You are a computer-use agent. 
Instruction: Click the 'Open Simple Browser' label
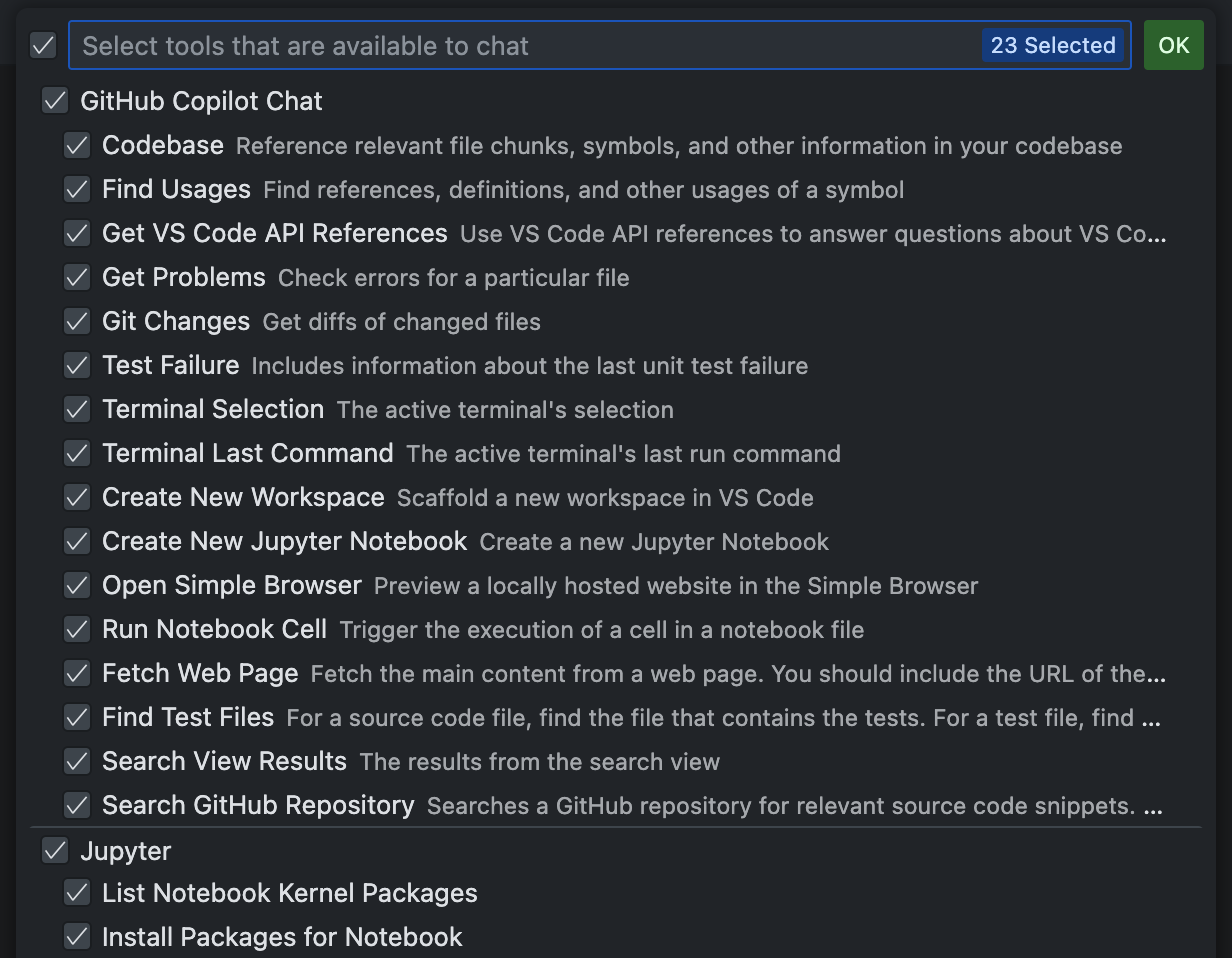232,585
